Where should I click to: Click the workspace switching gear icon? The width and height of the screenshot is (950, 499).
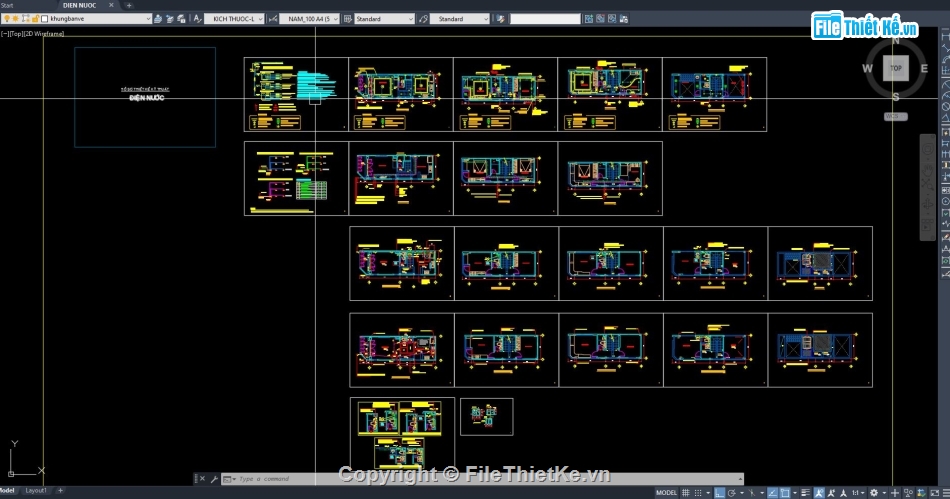pyautogui.click(x=873, y=492)
